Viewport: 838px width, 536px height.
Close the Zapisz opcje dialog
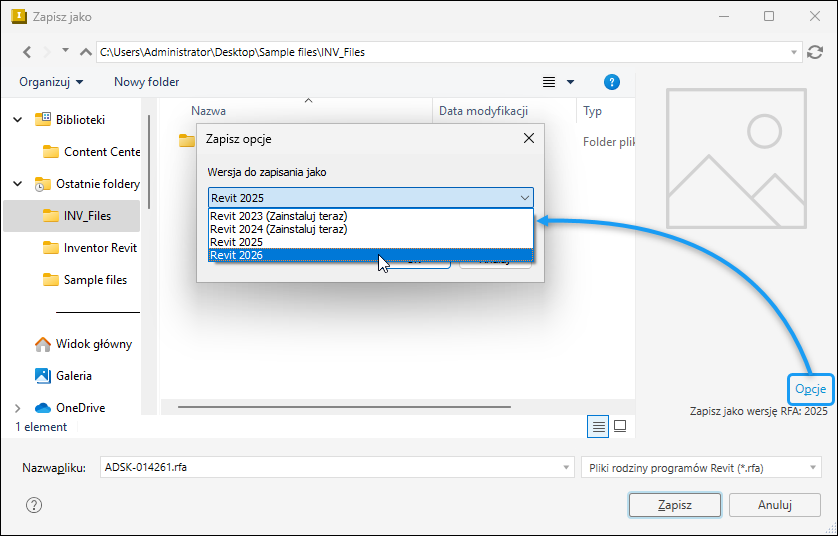(529, 138)
